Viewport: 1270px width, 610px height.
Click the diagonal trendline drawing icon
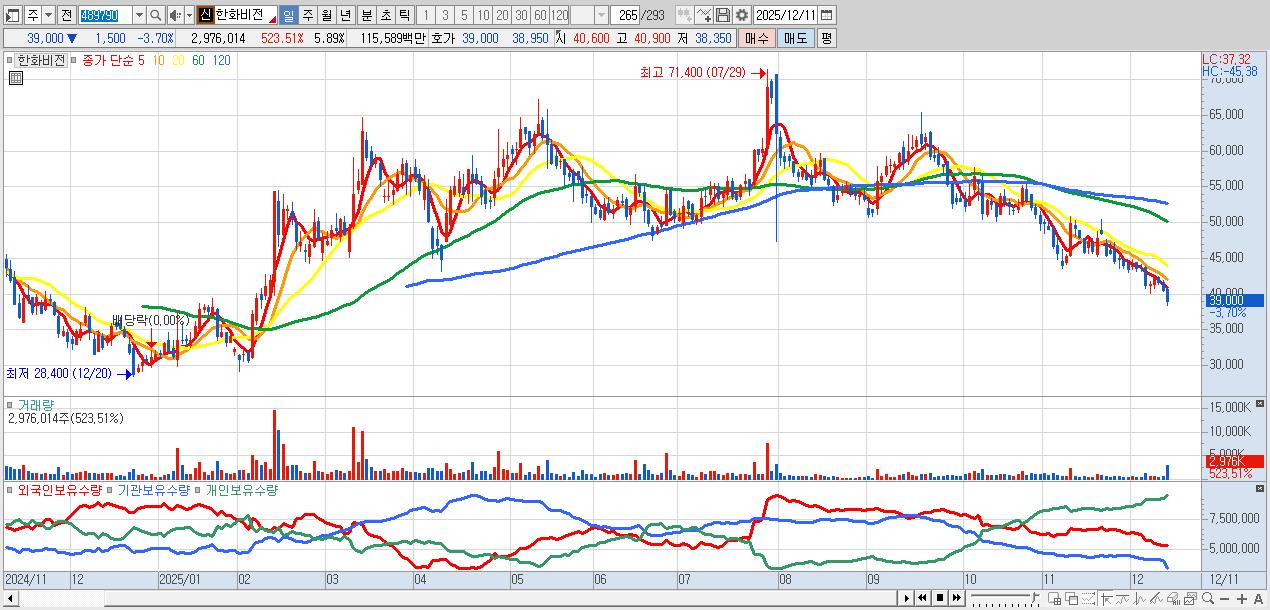click(x=1156, y=599)
